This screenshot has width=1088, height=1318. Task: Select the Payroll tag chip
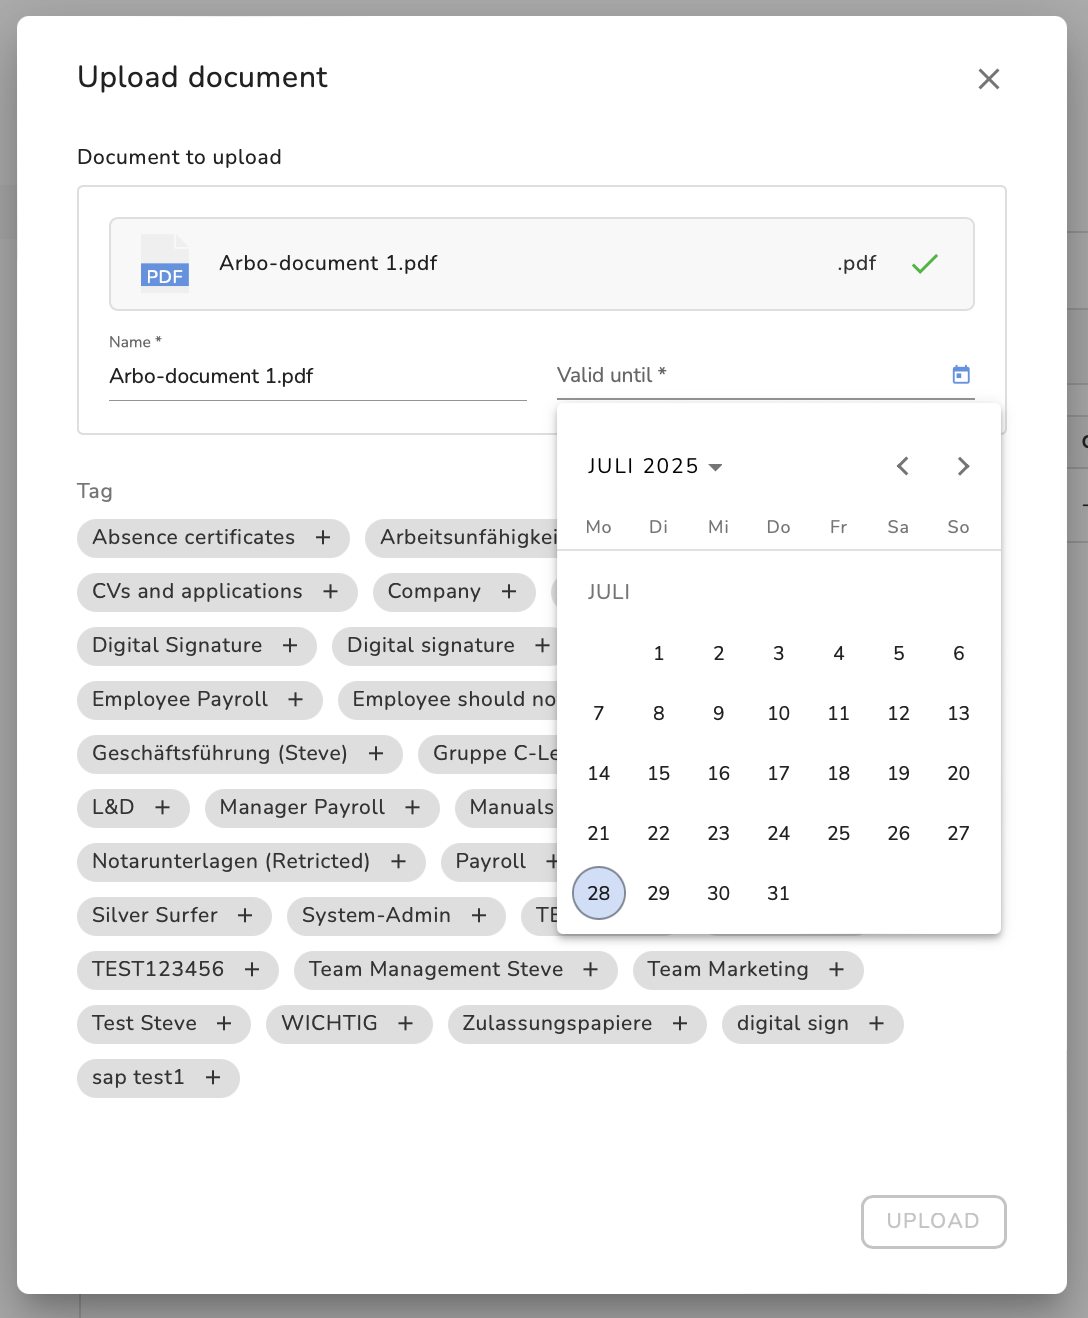coord(499,862)
